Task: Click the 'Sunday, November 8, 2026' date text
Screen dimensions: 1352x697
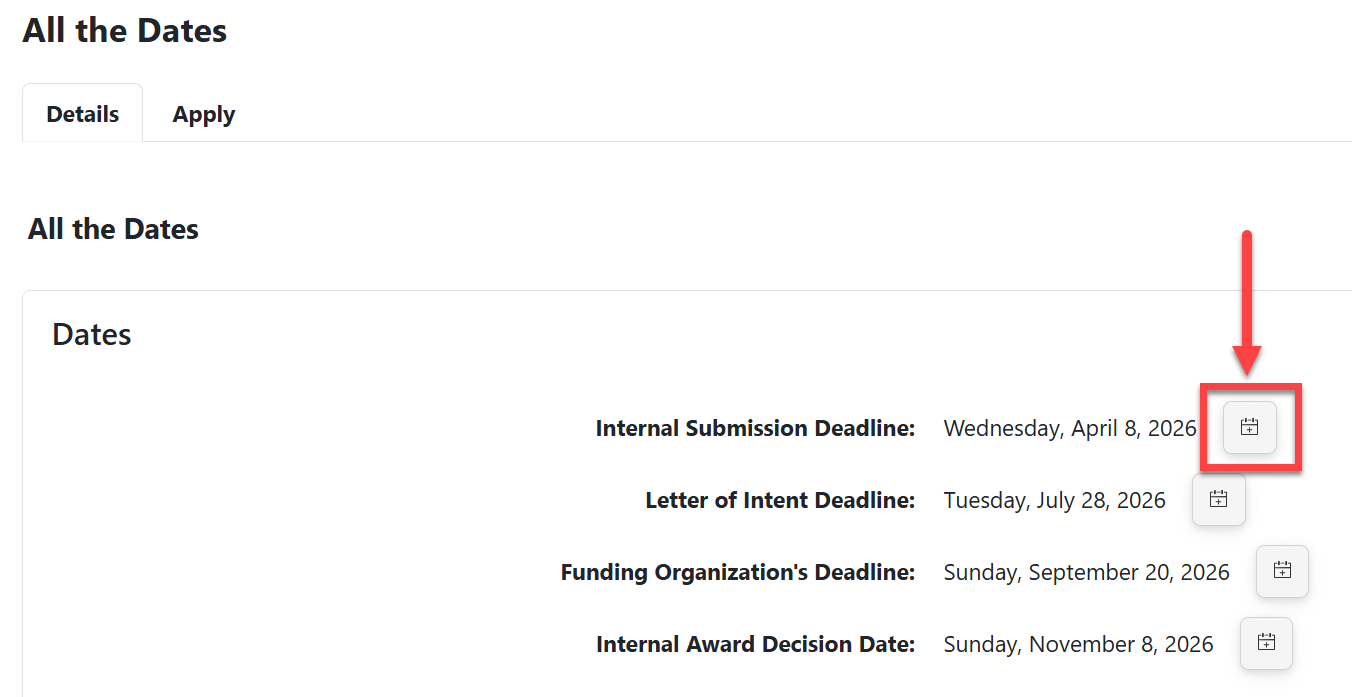Action: [1078, 643]
